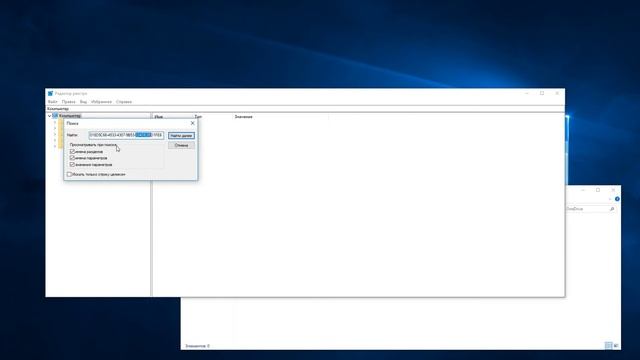Select the Компьютер computer icon in tree
640x360 pixels.
[x=55, y=116]
